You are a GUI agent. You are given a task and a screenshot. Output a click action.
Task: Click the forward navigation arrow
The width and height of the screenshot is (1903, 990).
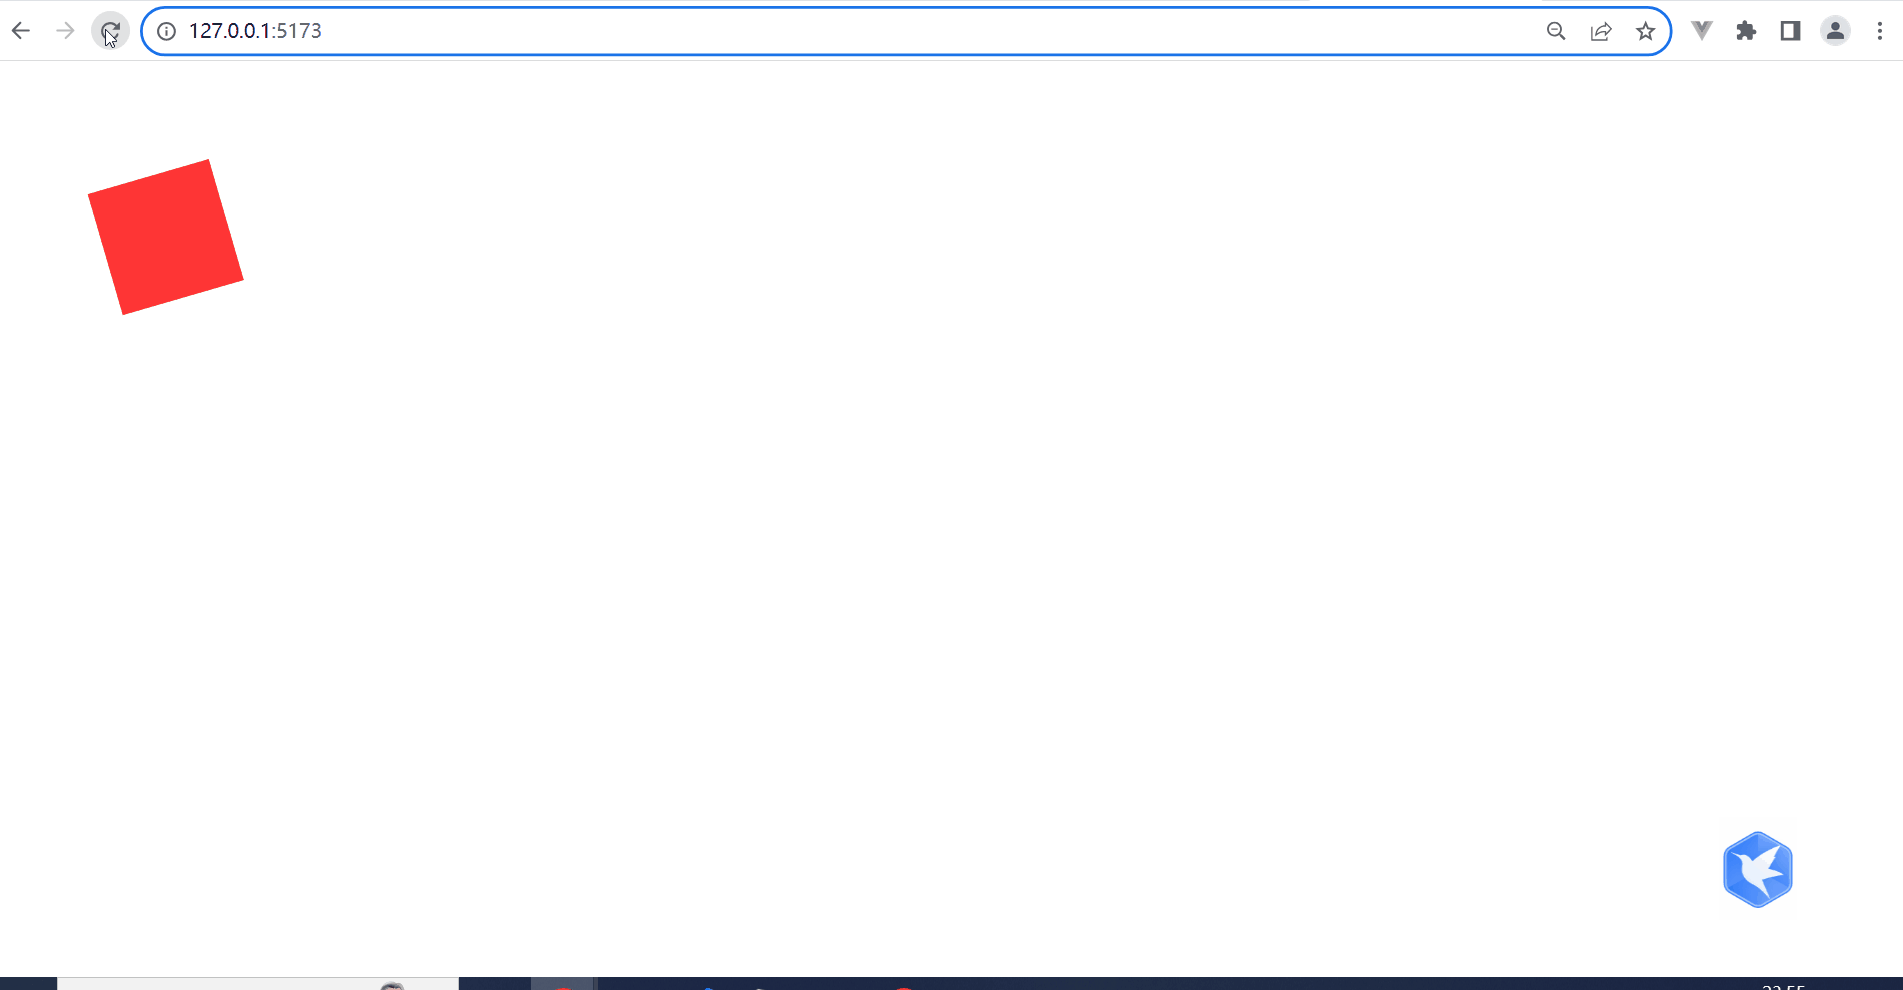click(x=65, y=31)
